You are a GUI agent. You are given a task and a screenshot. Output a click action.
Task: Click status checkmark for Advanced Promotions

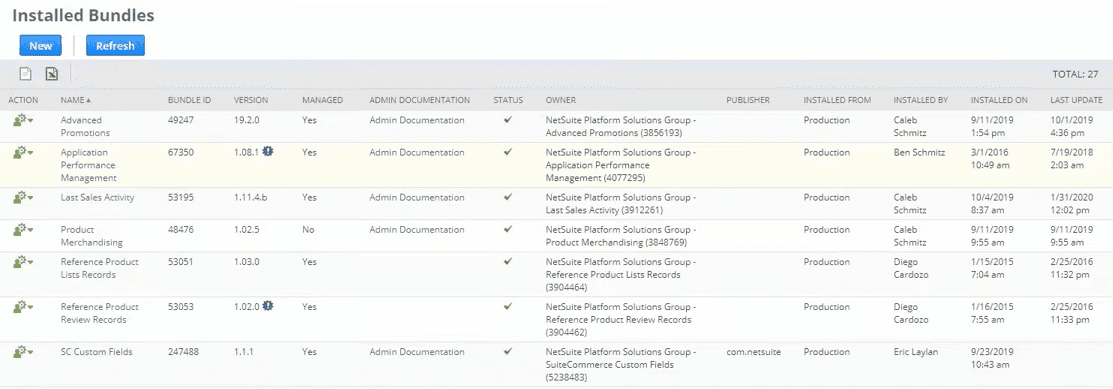click(x=508, y=120)
